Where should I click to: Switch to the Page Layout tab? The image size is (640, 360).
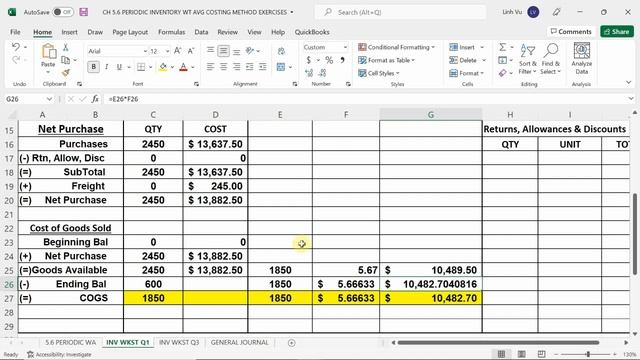[x=130, y=32]
